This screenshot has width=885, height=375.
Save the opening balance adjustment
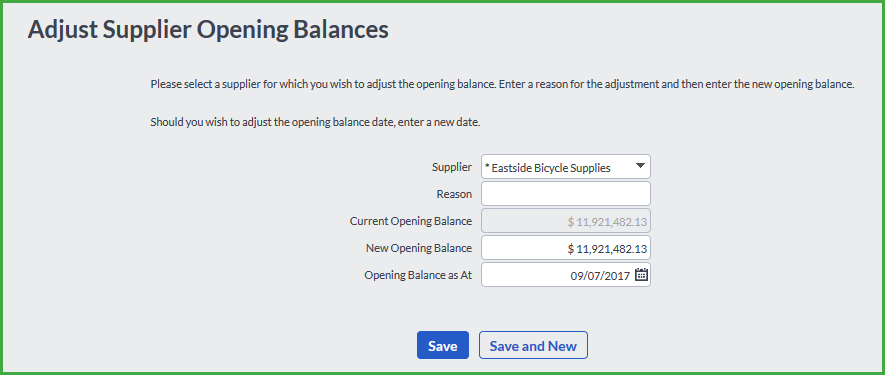442,346
